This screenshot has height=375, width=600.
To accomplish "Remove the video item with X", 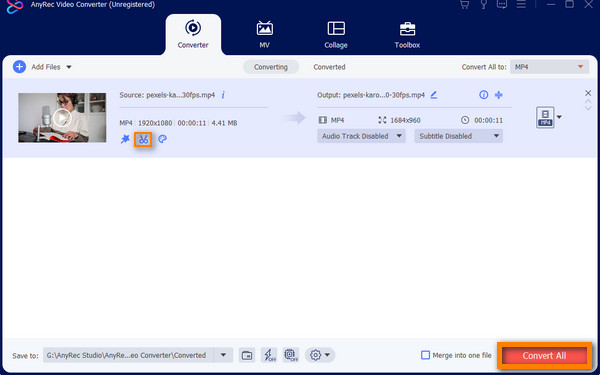I will [x=588, y=93].
